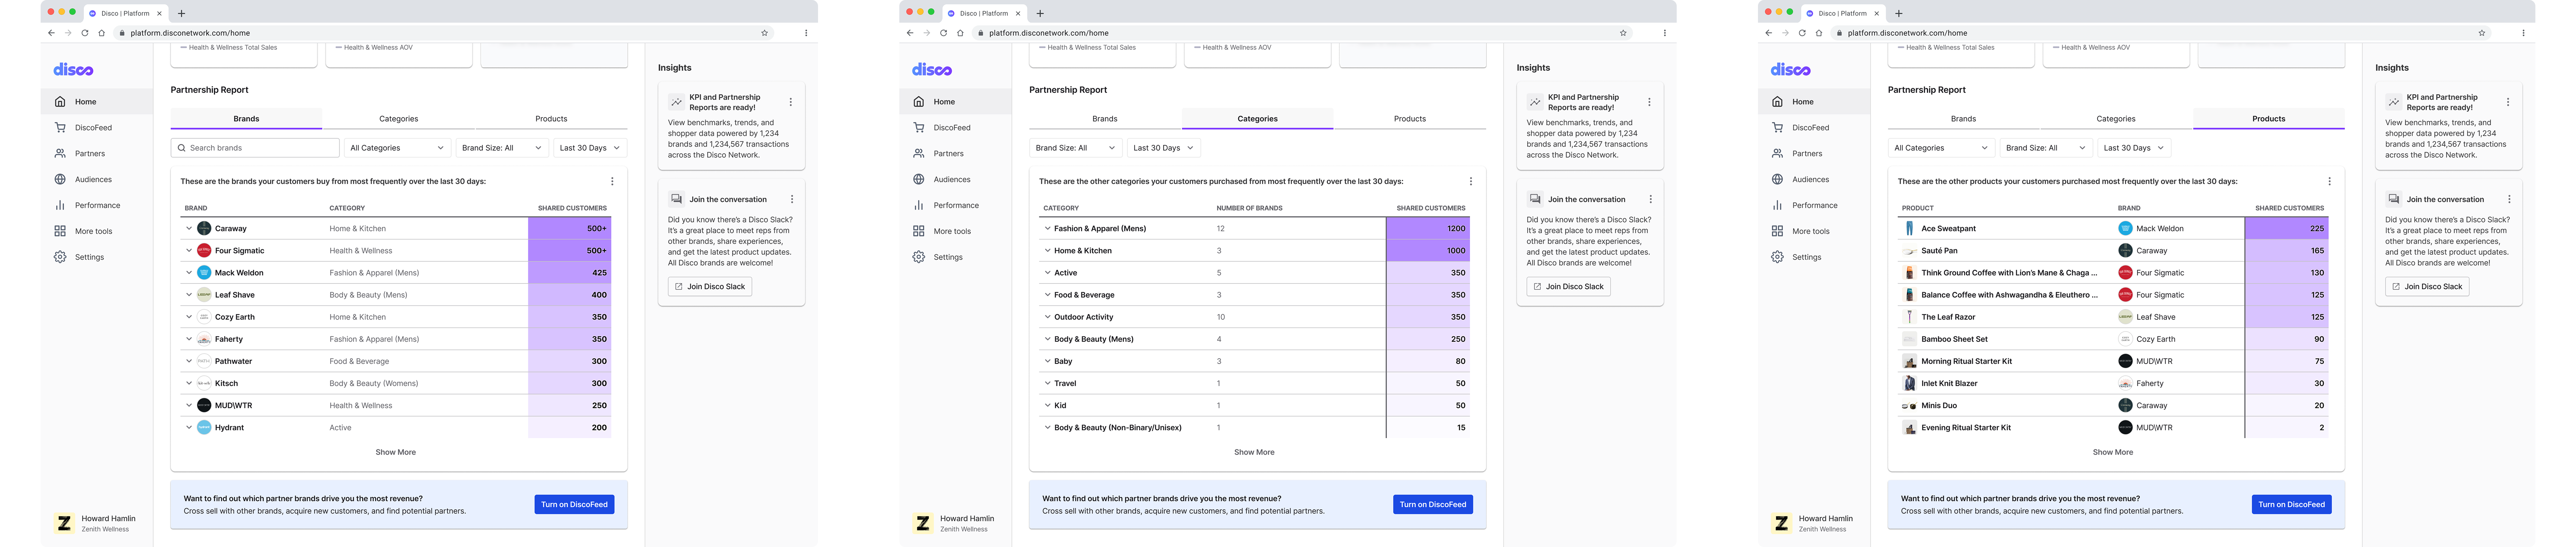Switch to the Brands tab in the right window

pos(1963,119)
